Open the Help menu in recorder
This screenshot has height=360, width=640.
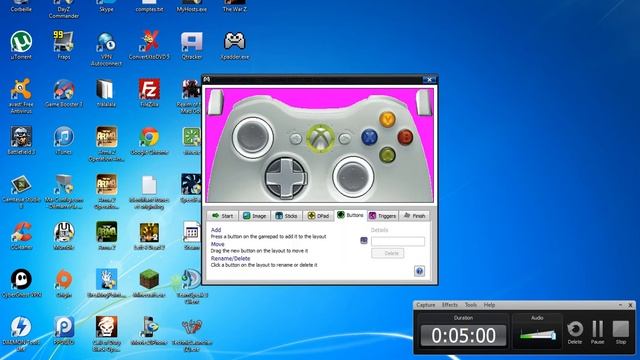point(489,305)
